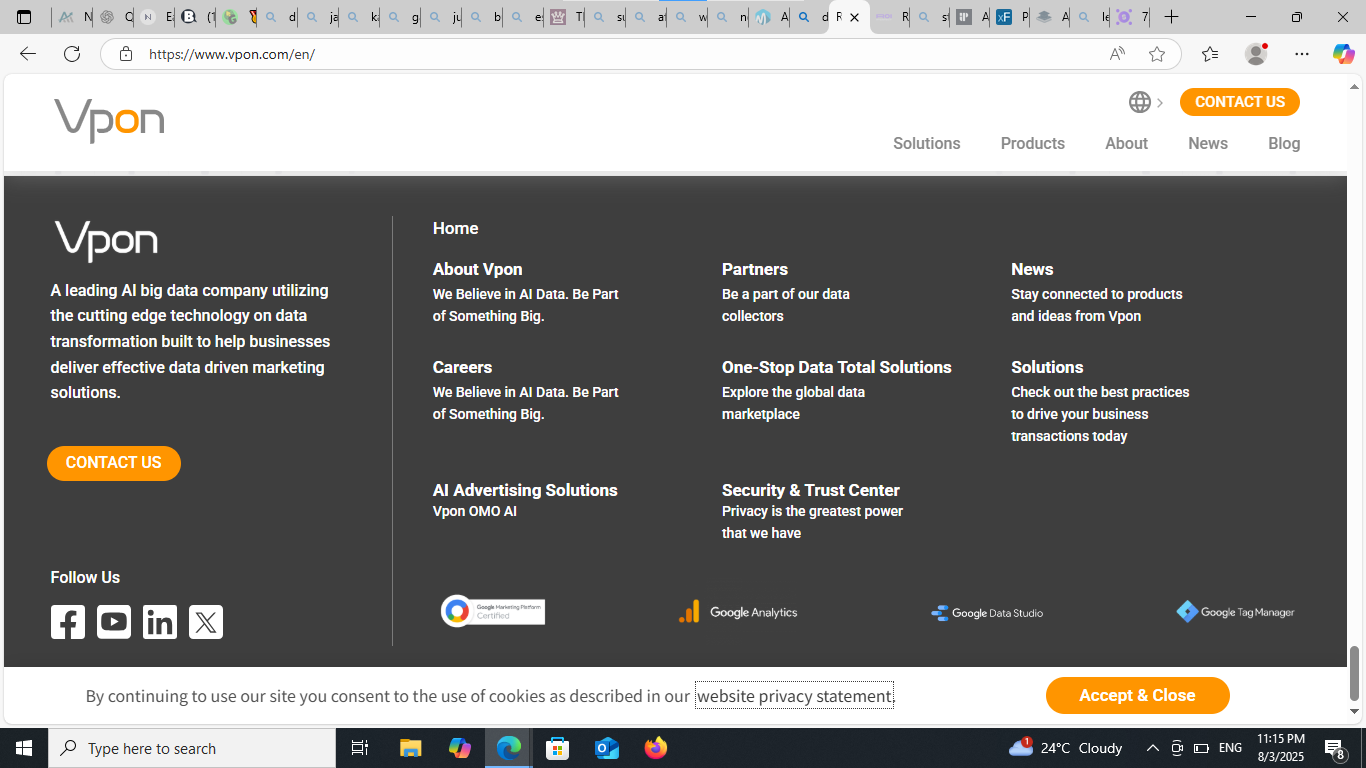The height and width of the screenshot is (768, 1366).
Task: Close the current active tab
Action: (854, 17)
